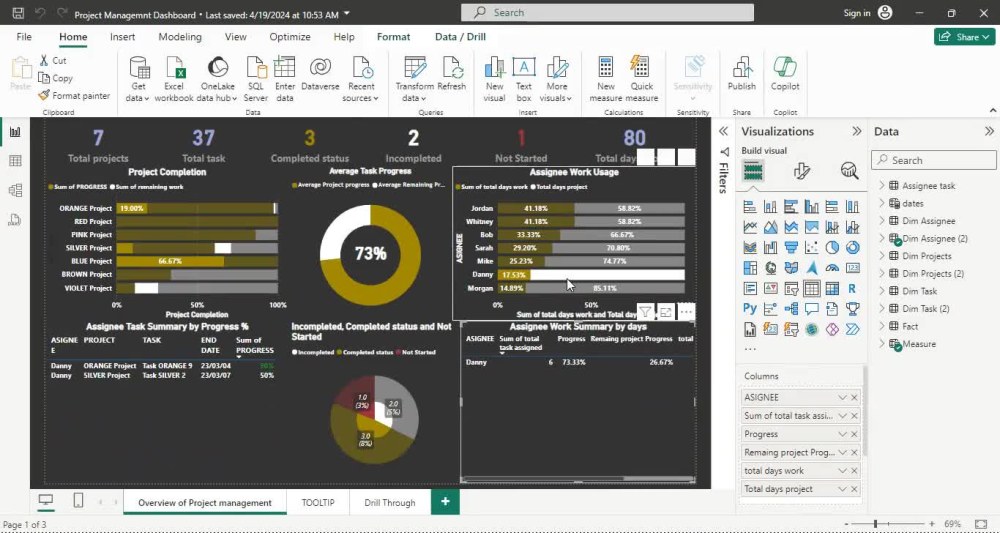Click the Publish icon
This screenshot has width=1000, height=533.
click(741, 68)
